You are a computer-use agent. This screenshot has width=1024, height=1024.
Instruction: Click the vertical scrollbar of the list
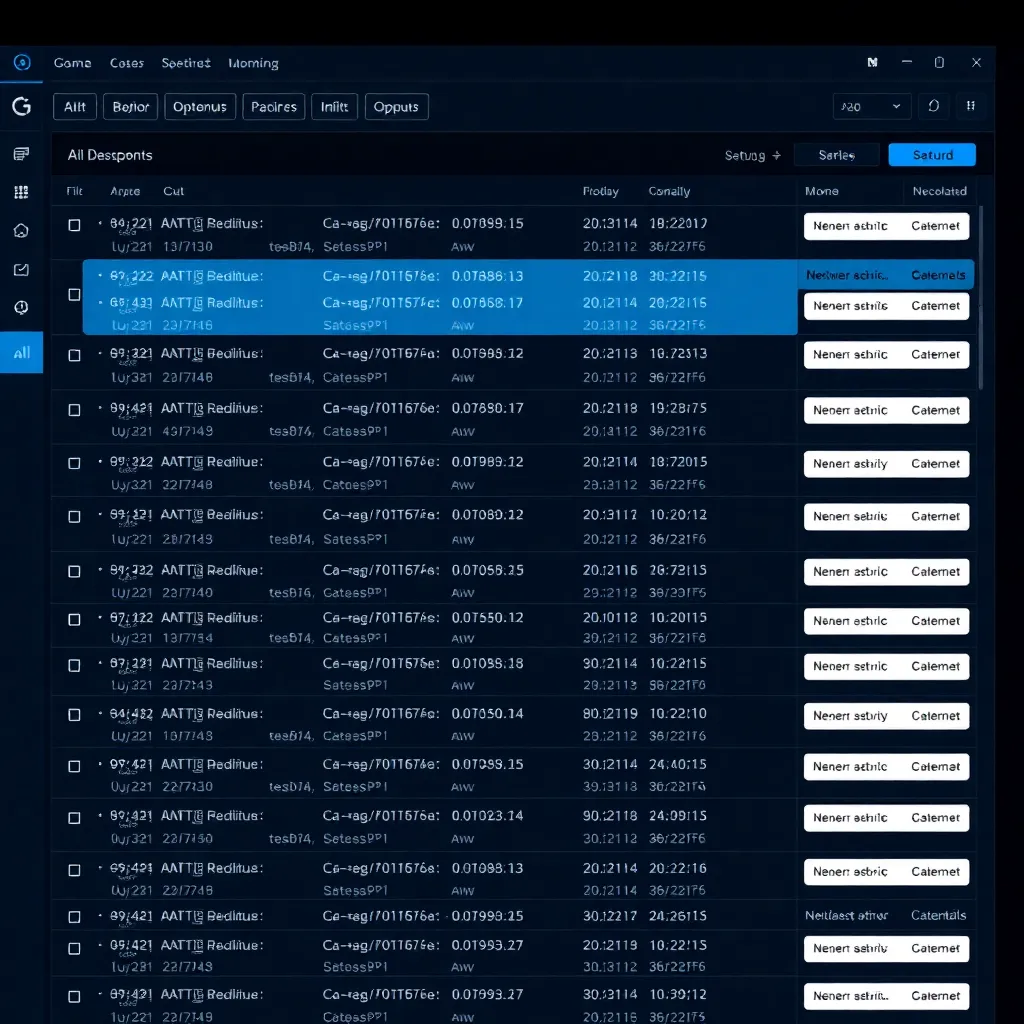980,298
